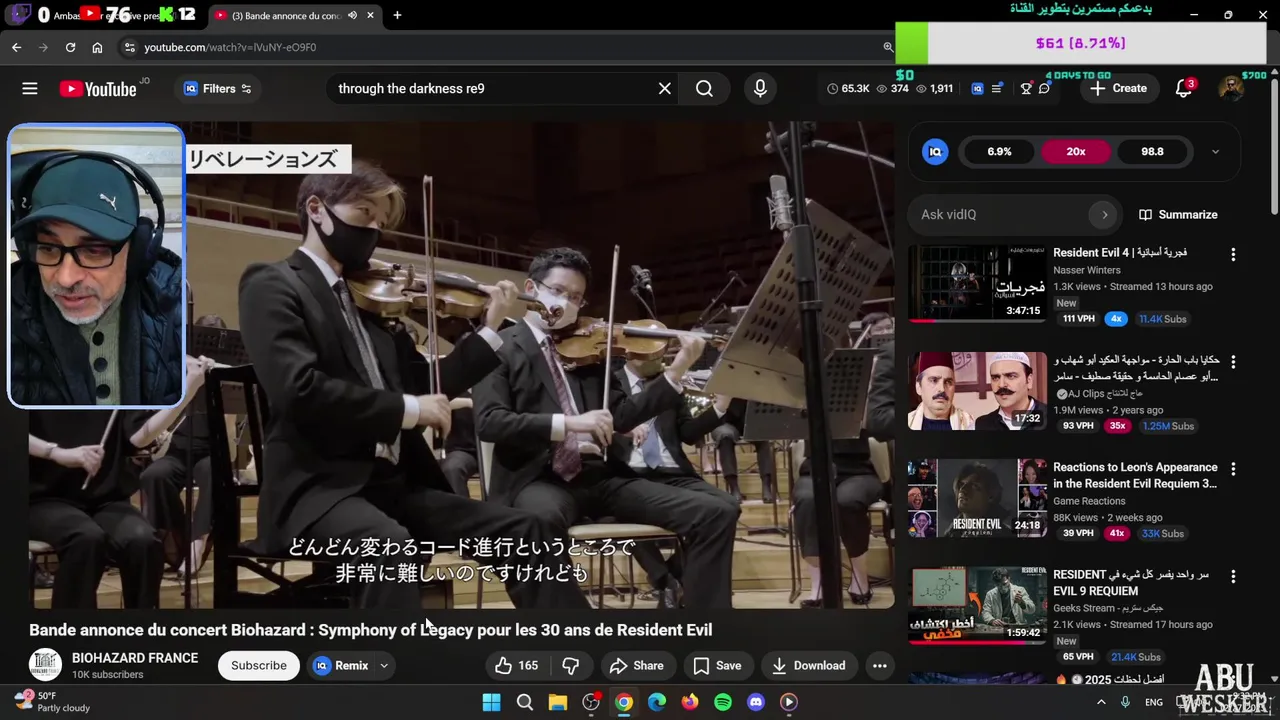Screen dimensions: 1280x720
Task: Select the 98.8 score pill
Action: click(x=1152, y=152)
